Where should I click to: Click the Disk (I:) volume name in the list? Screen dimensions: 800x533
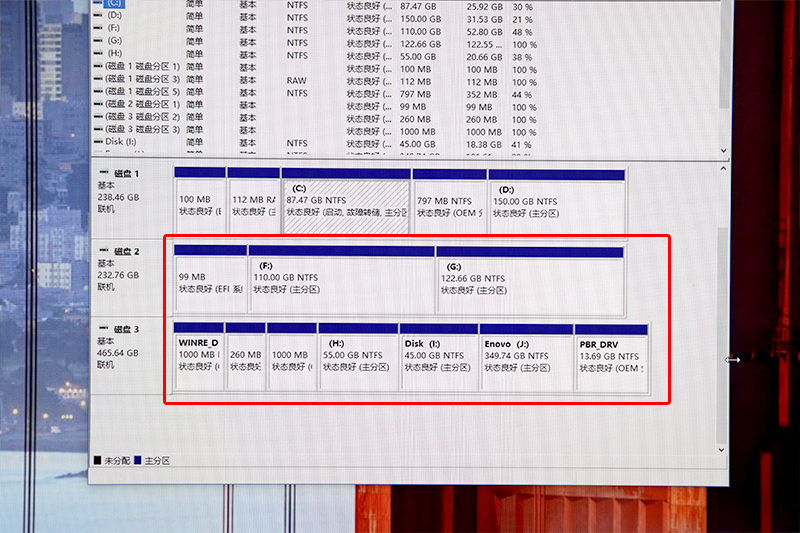(x=120, y=141)
